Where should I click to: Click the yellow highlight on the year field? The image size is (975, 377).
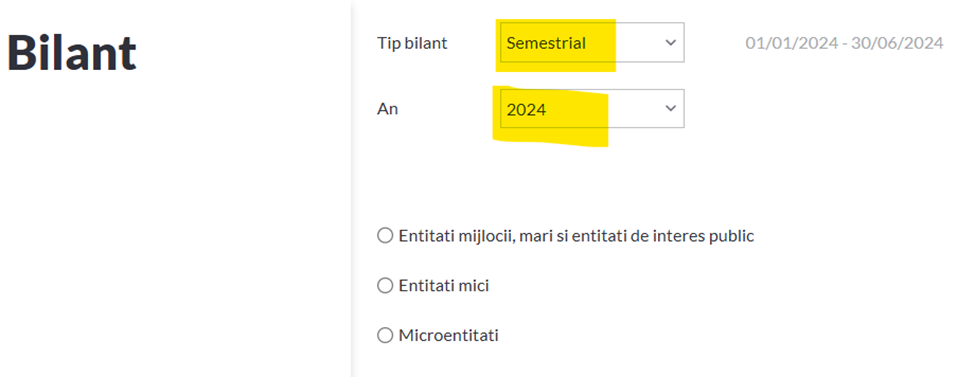(x=551, y=116)
